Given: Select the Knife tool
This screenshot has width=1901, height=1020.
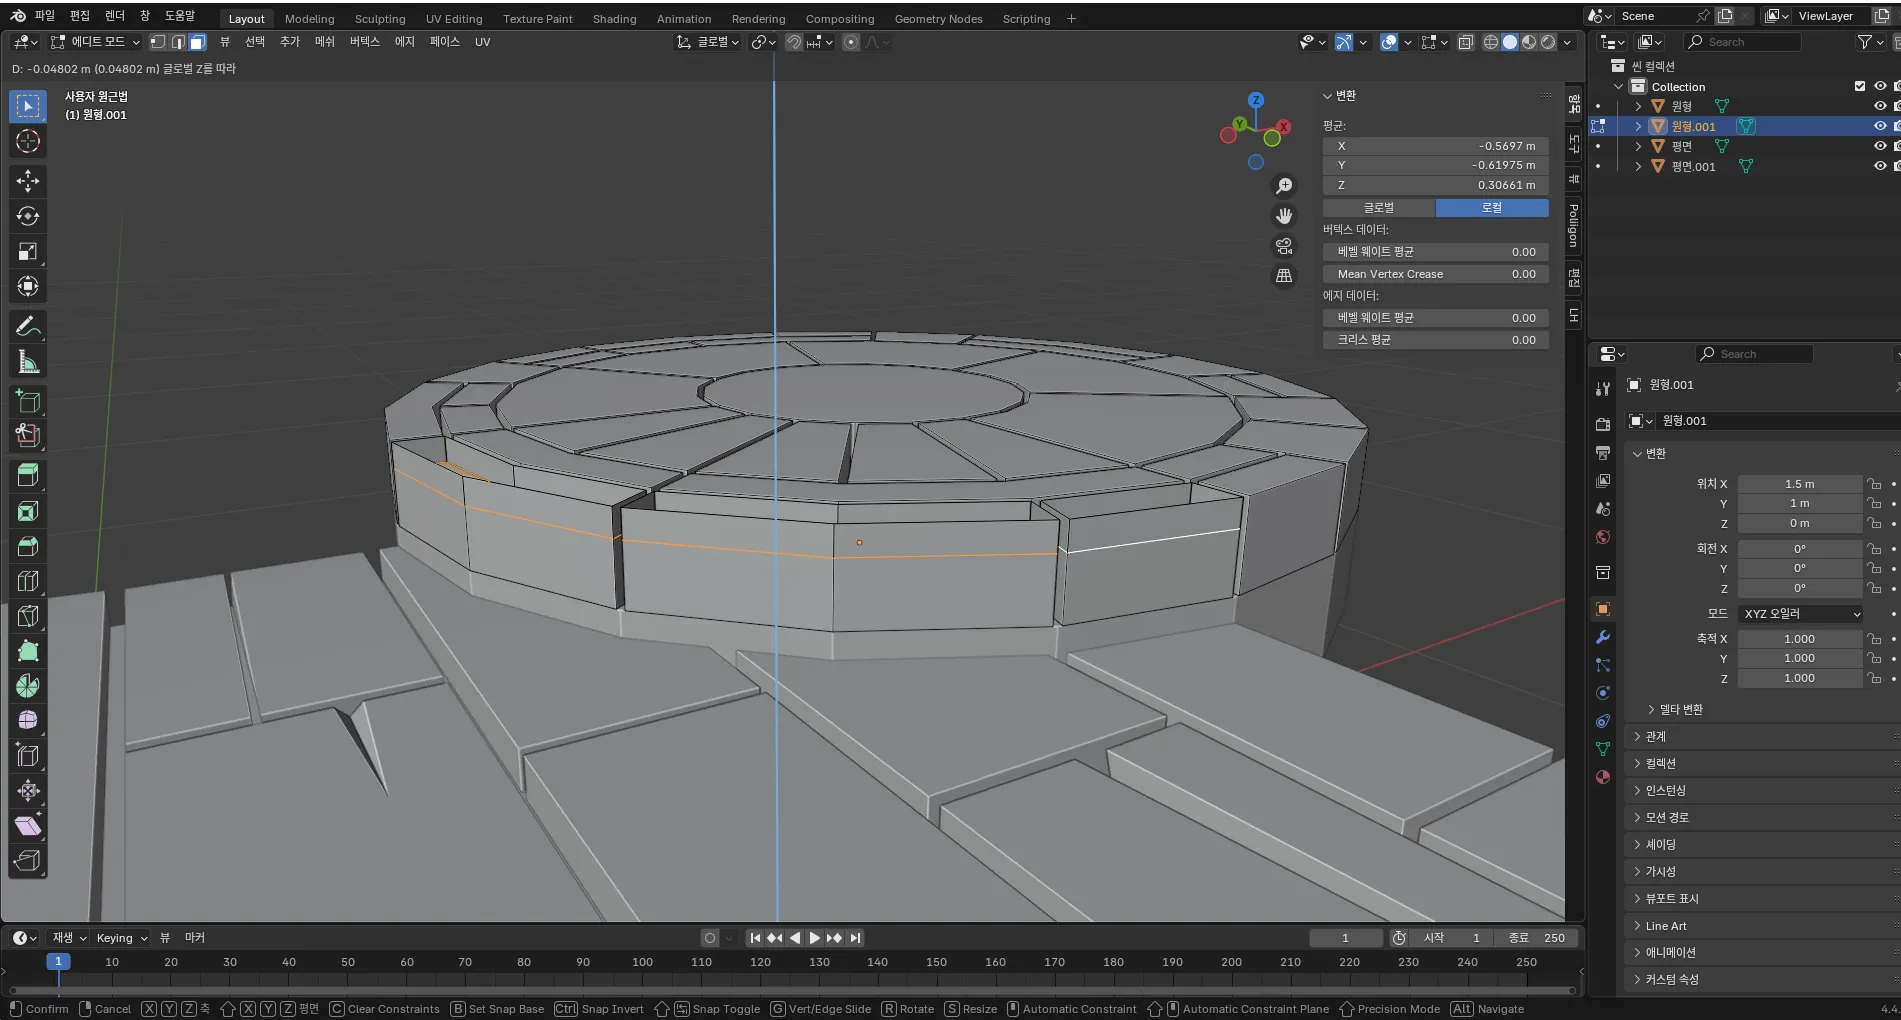Looking at the screenshot, I should pyautogui.click(x=28, y=617).
